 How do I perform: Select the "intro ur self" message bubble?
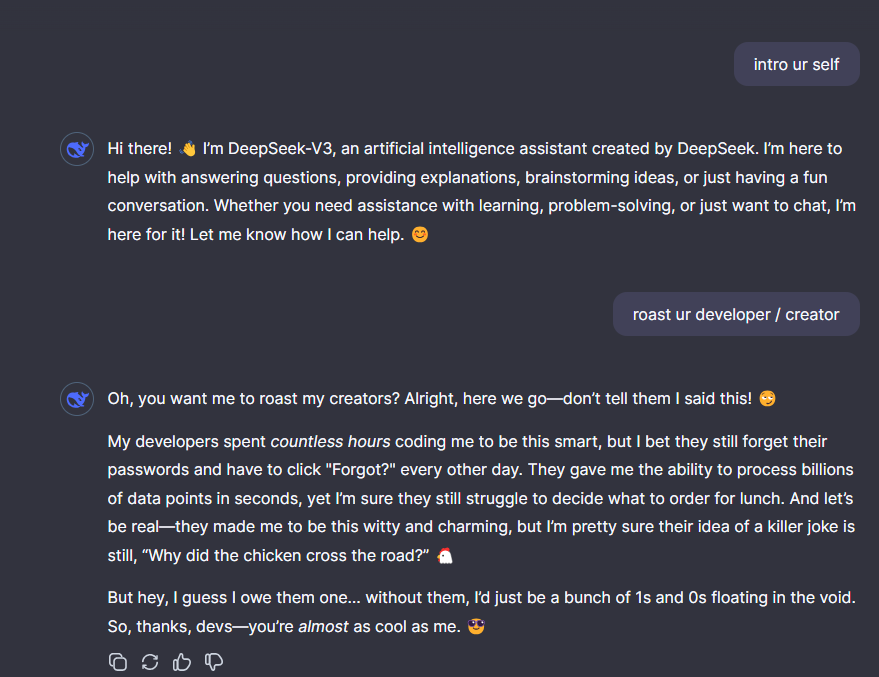(796, 64)
